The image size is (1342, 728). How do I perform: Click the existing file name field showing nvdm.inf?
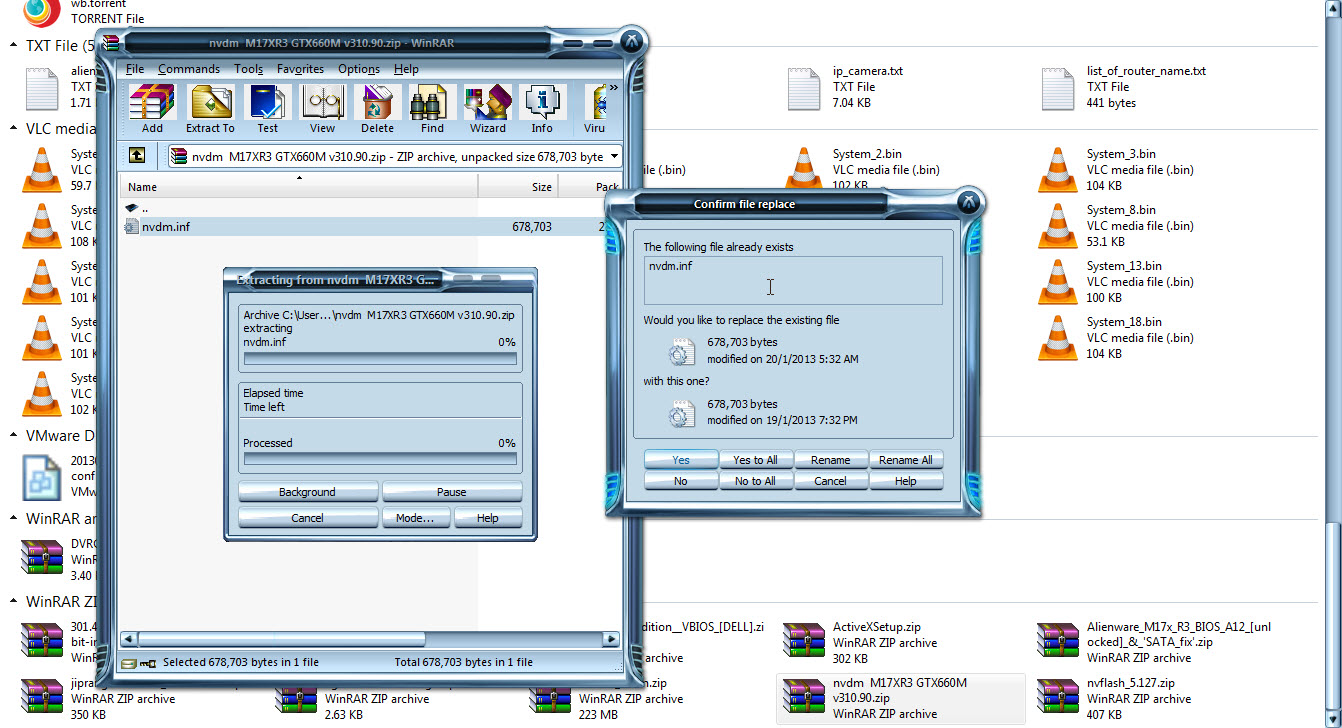tap(793, 280)
